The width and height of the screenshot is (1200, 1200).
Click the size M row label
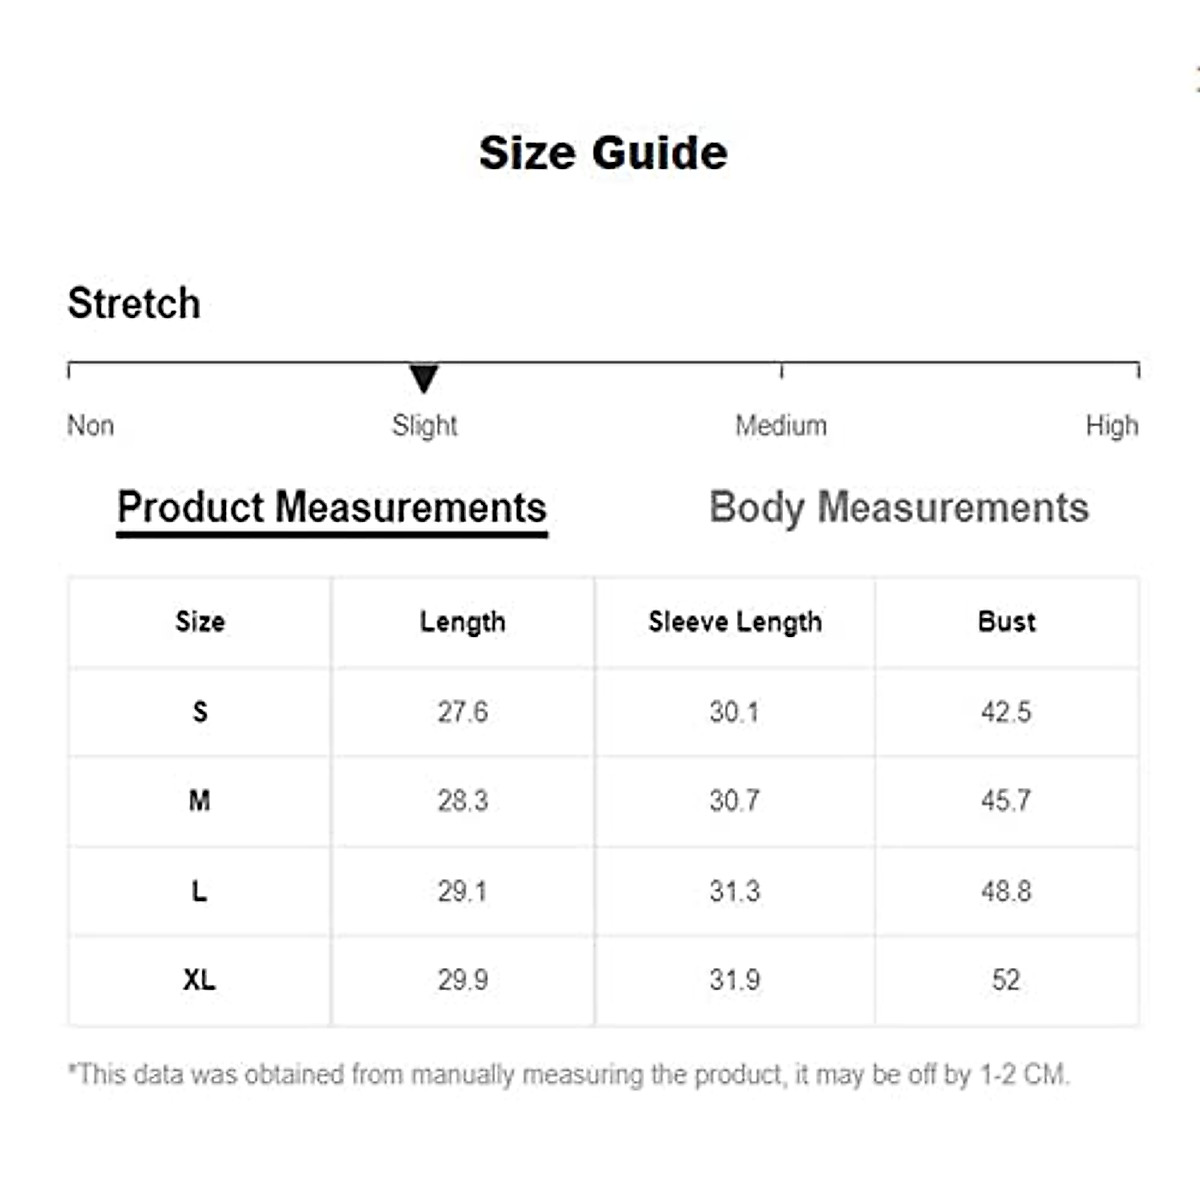click(200, 801)
